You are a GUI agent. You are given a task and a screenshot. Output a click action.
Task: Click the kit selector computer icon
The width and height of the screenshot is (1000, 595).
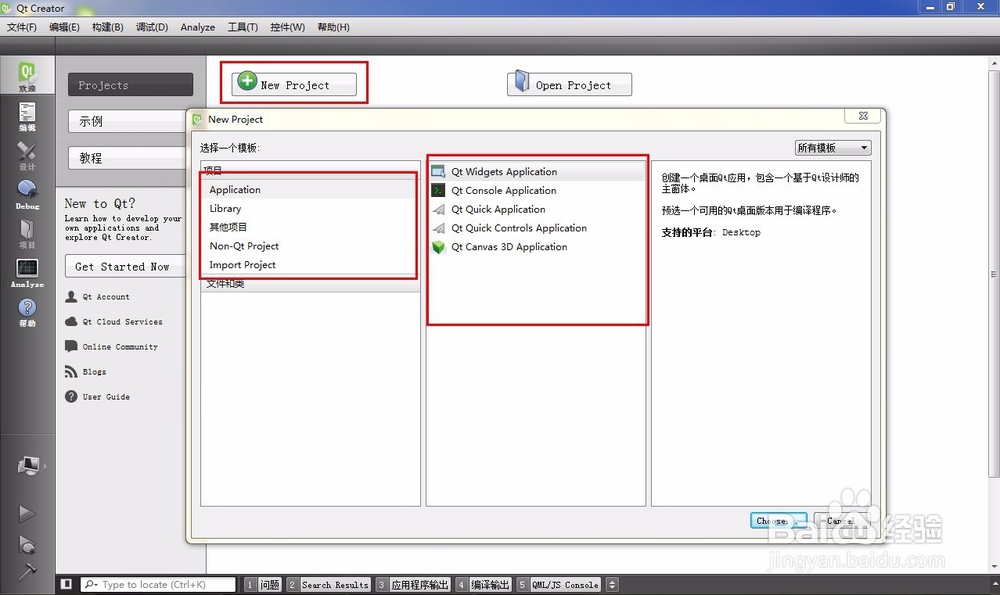(x=28, y=466)
